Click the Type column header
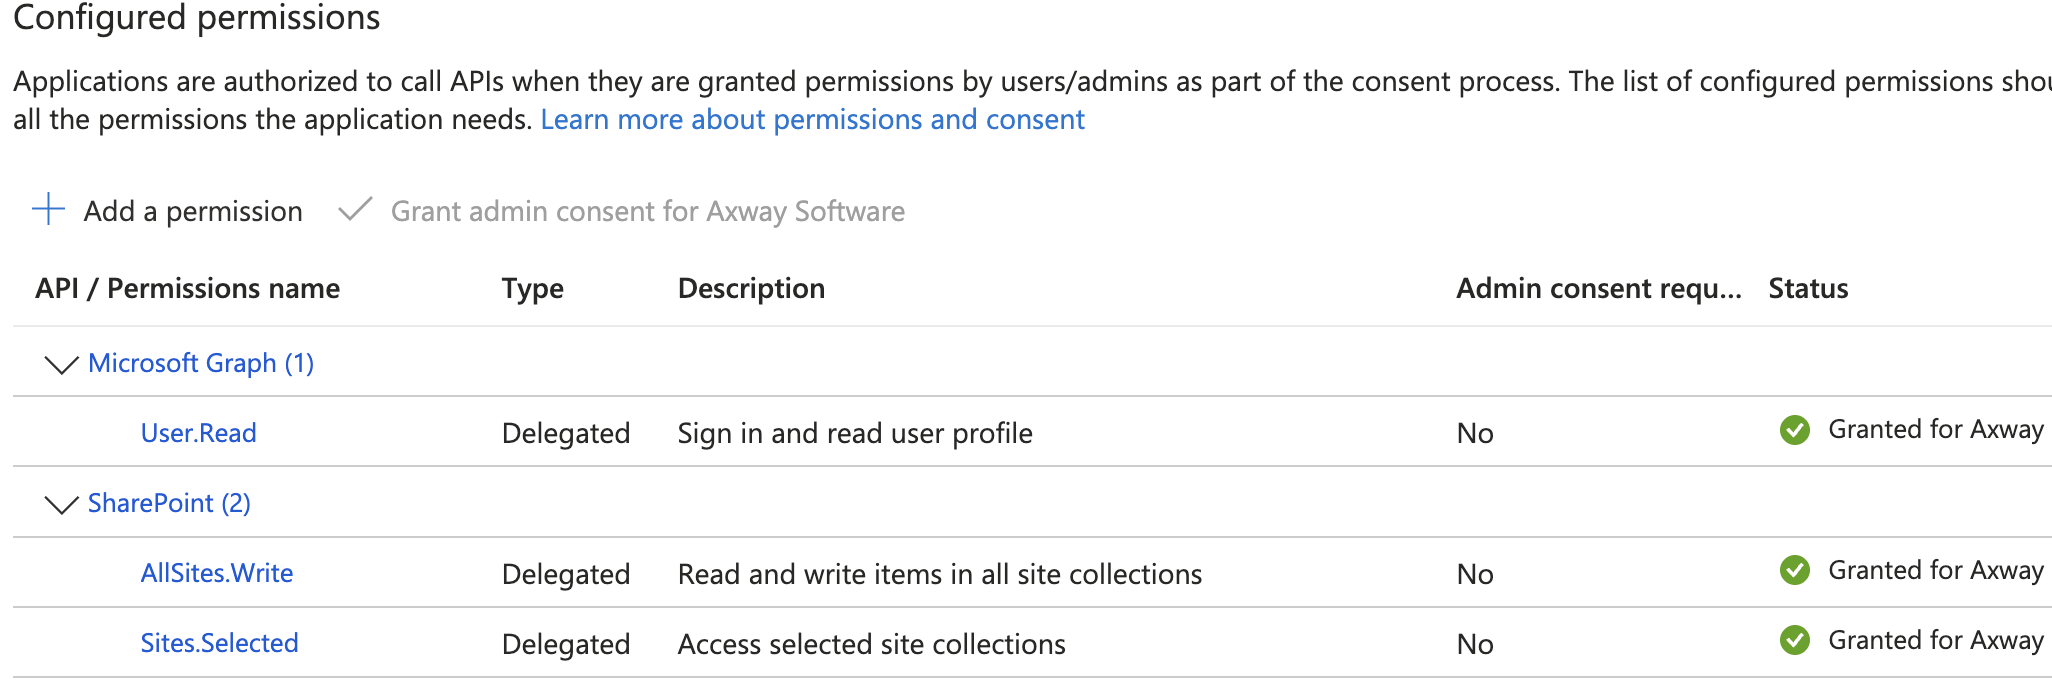 tap(532, 289)
